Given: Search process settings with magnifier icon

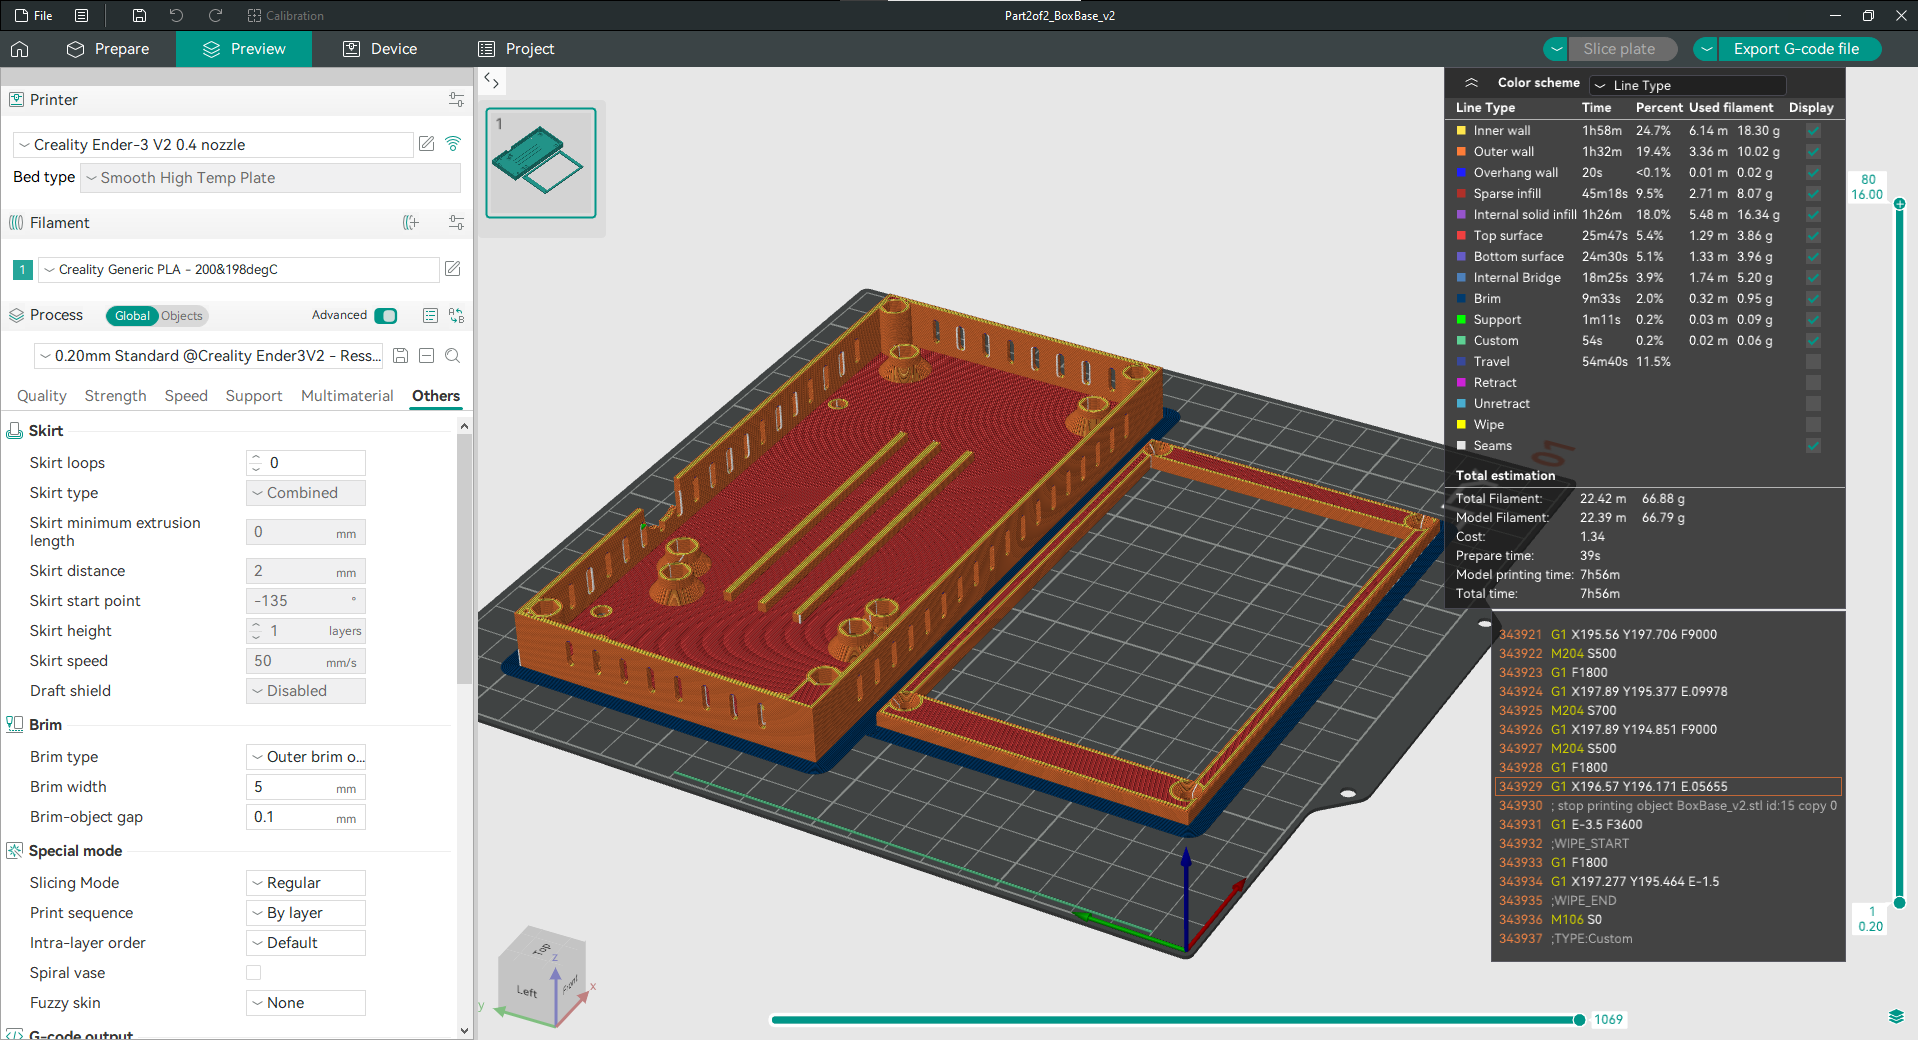Looking at the screenshot, I should coord(452,356).
